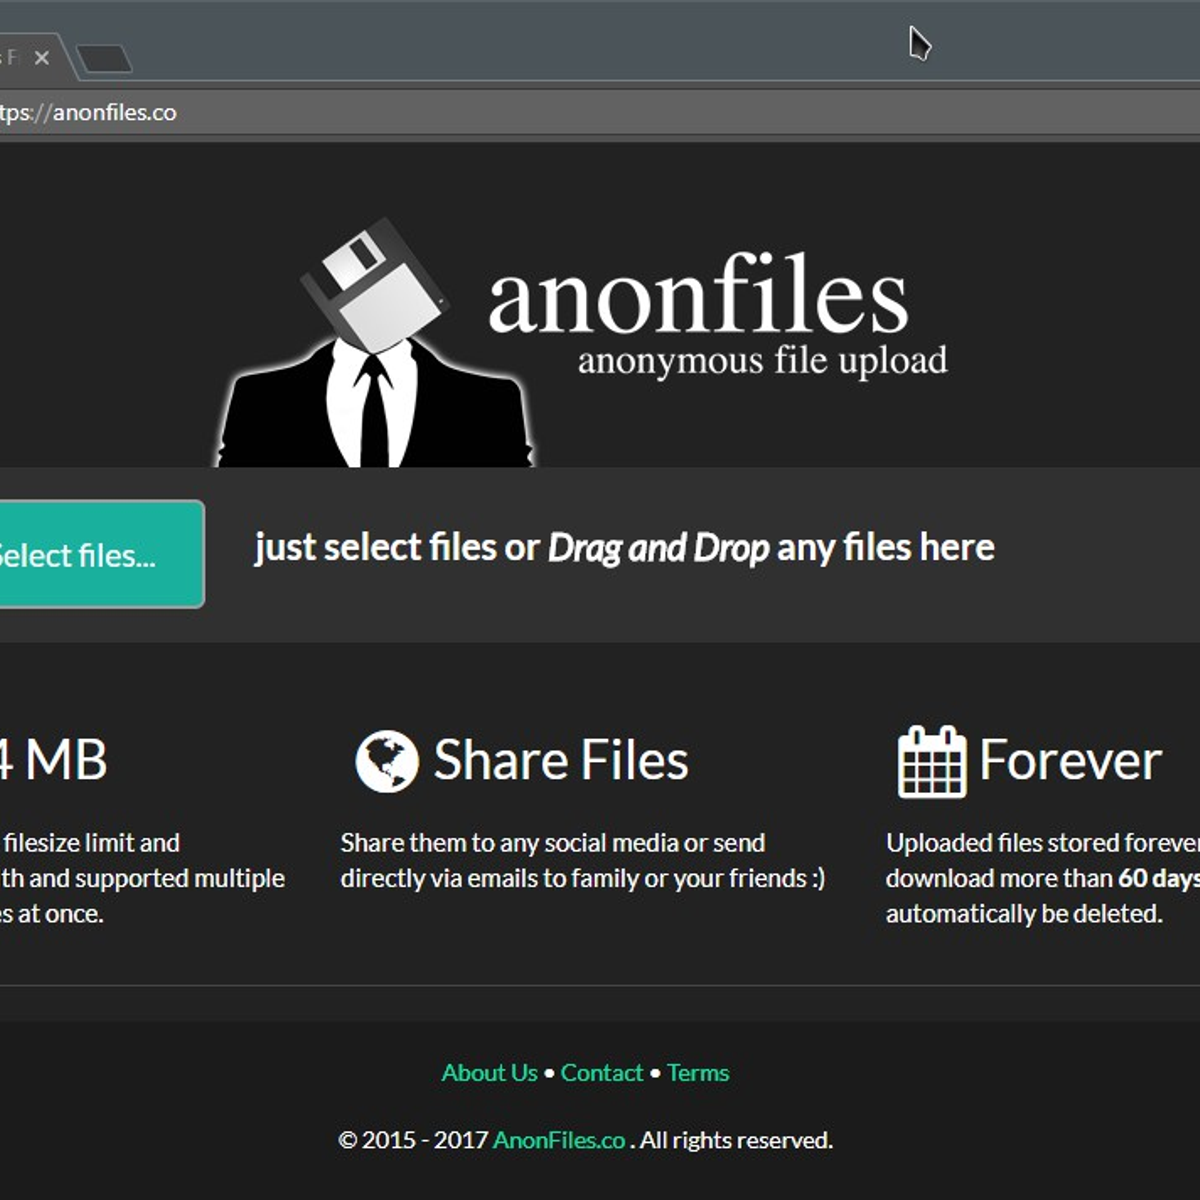
Task: Click the calendar icon beside Forever
Action: tap(932, 761)
